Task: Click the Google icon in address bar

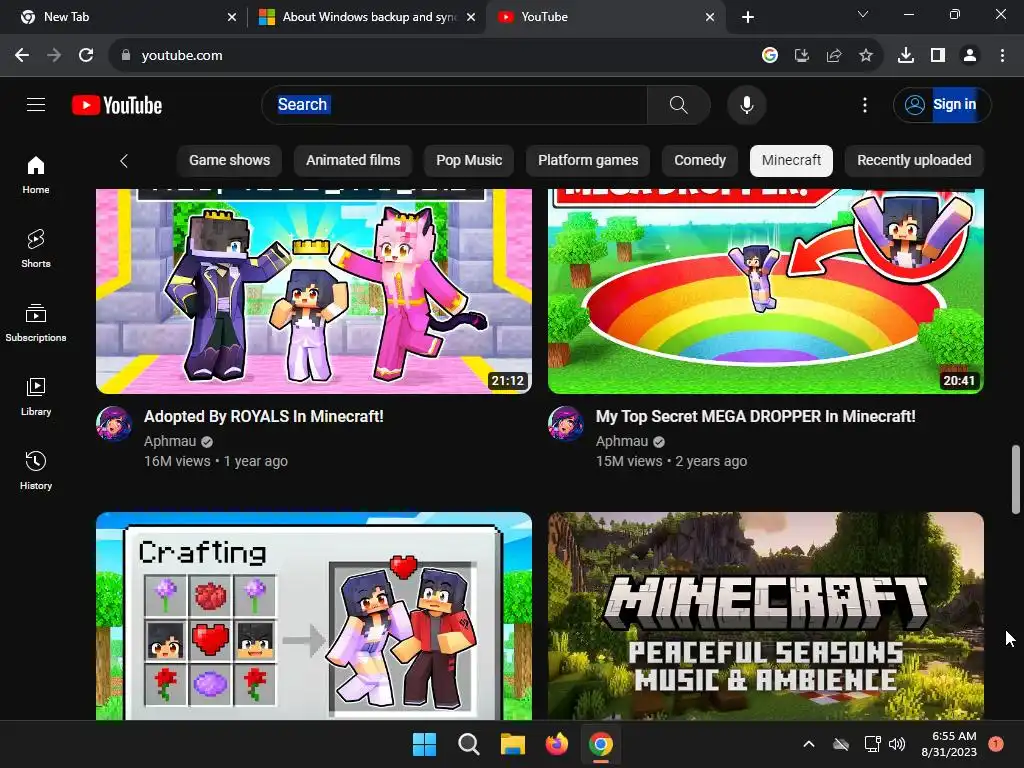Action: [x=770, y=56]
